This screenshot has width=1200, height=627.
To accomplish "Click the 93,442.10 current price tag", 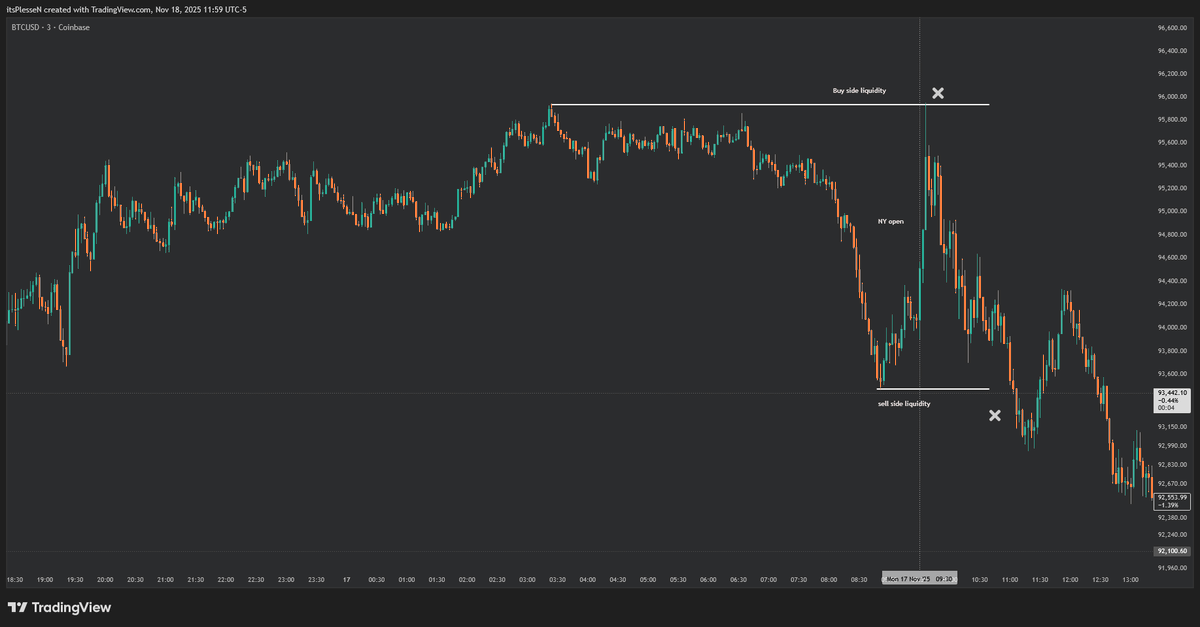I will click(x=1172, y=400).
